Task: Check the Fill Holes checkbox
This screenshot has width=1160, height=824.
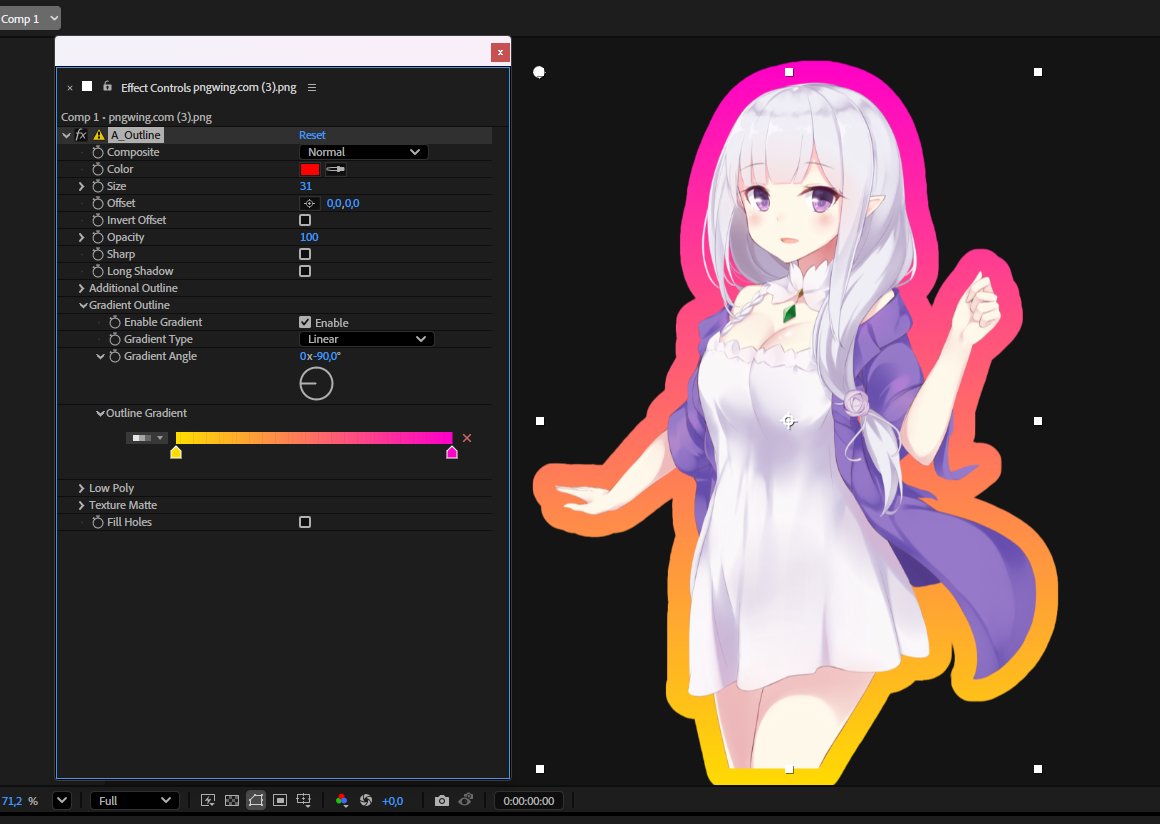Action: (x=305, y=522)
